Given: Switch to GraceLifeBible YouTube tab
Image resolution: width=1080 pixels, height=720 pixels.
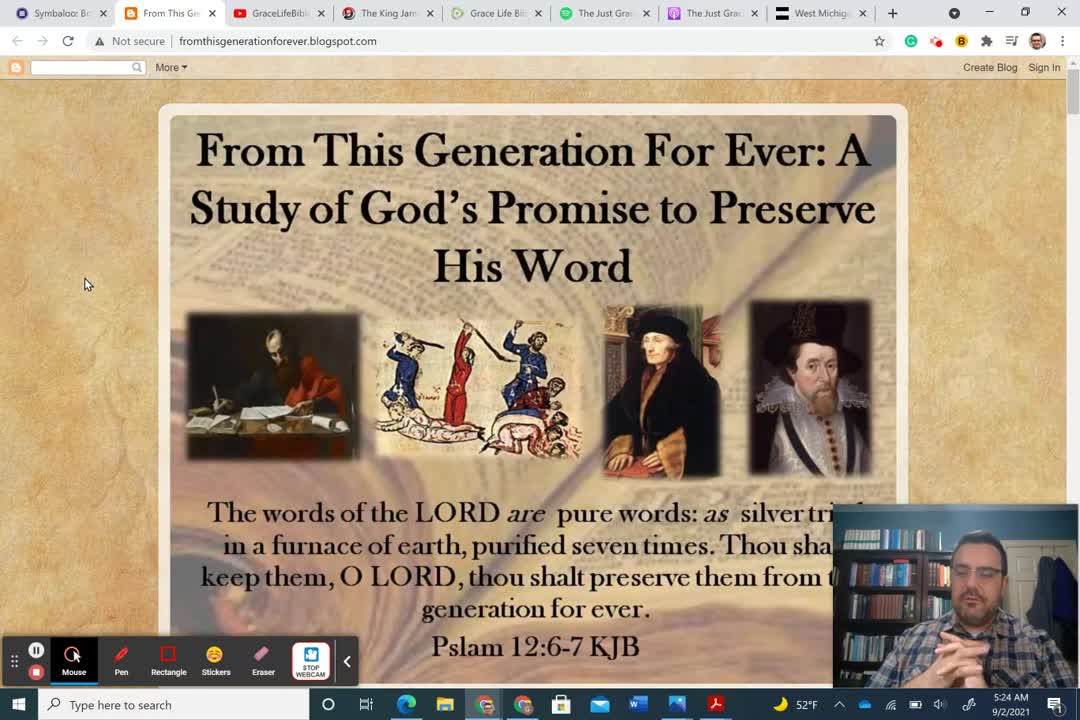Looking at the screenshot, I should point(278,13).
